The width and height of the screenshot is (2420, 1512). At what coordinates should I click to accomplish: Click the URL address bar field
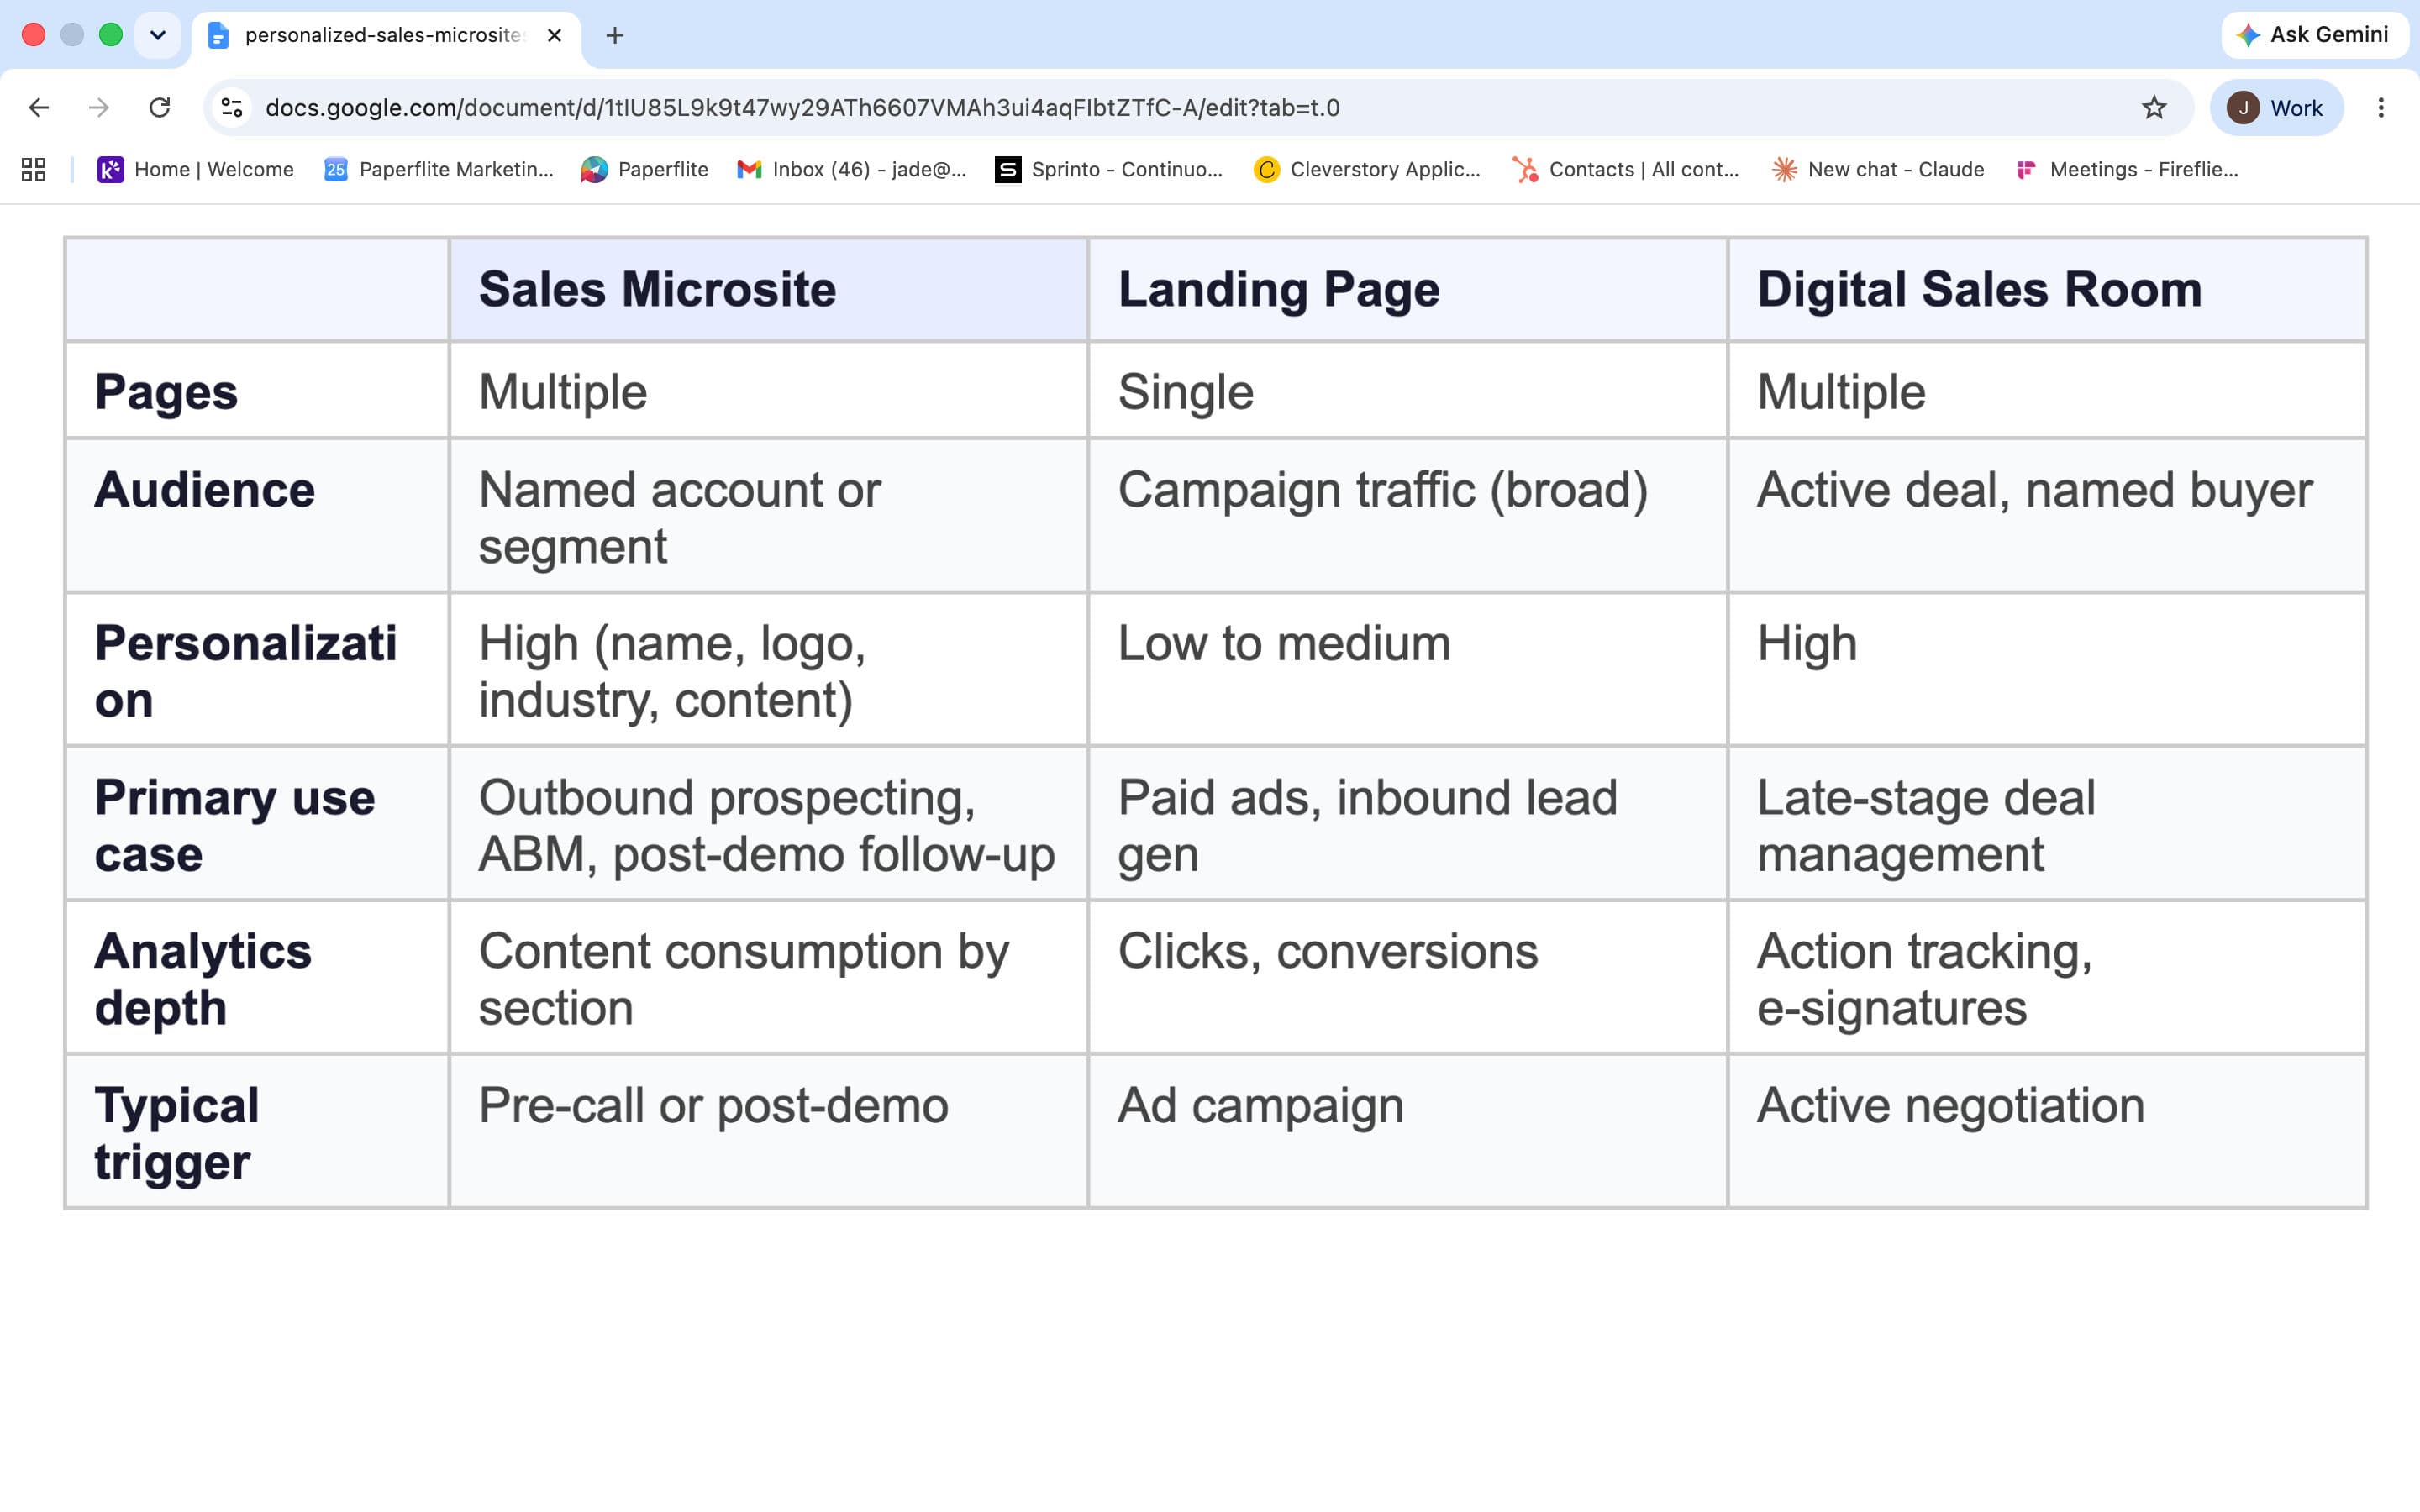[x=1190, y=108]
